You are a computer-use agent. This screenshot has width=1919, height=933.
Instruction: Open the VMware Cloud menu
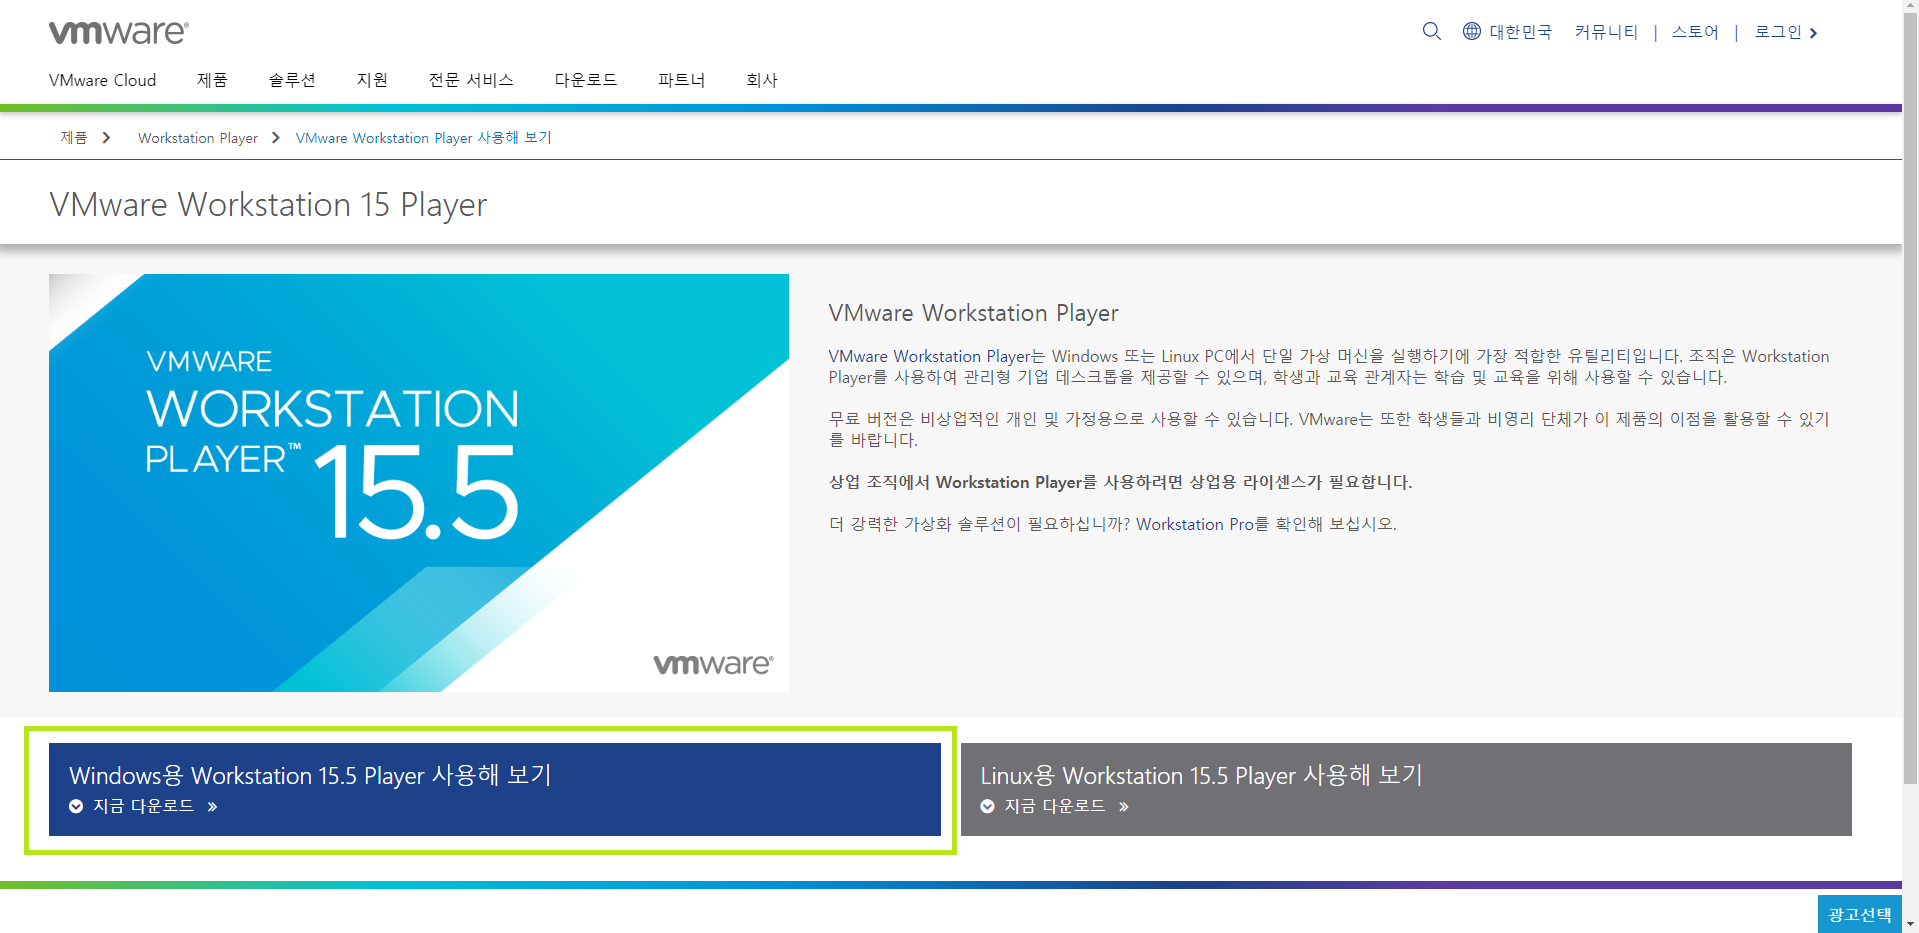click(x=102, y=80)
